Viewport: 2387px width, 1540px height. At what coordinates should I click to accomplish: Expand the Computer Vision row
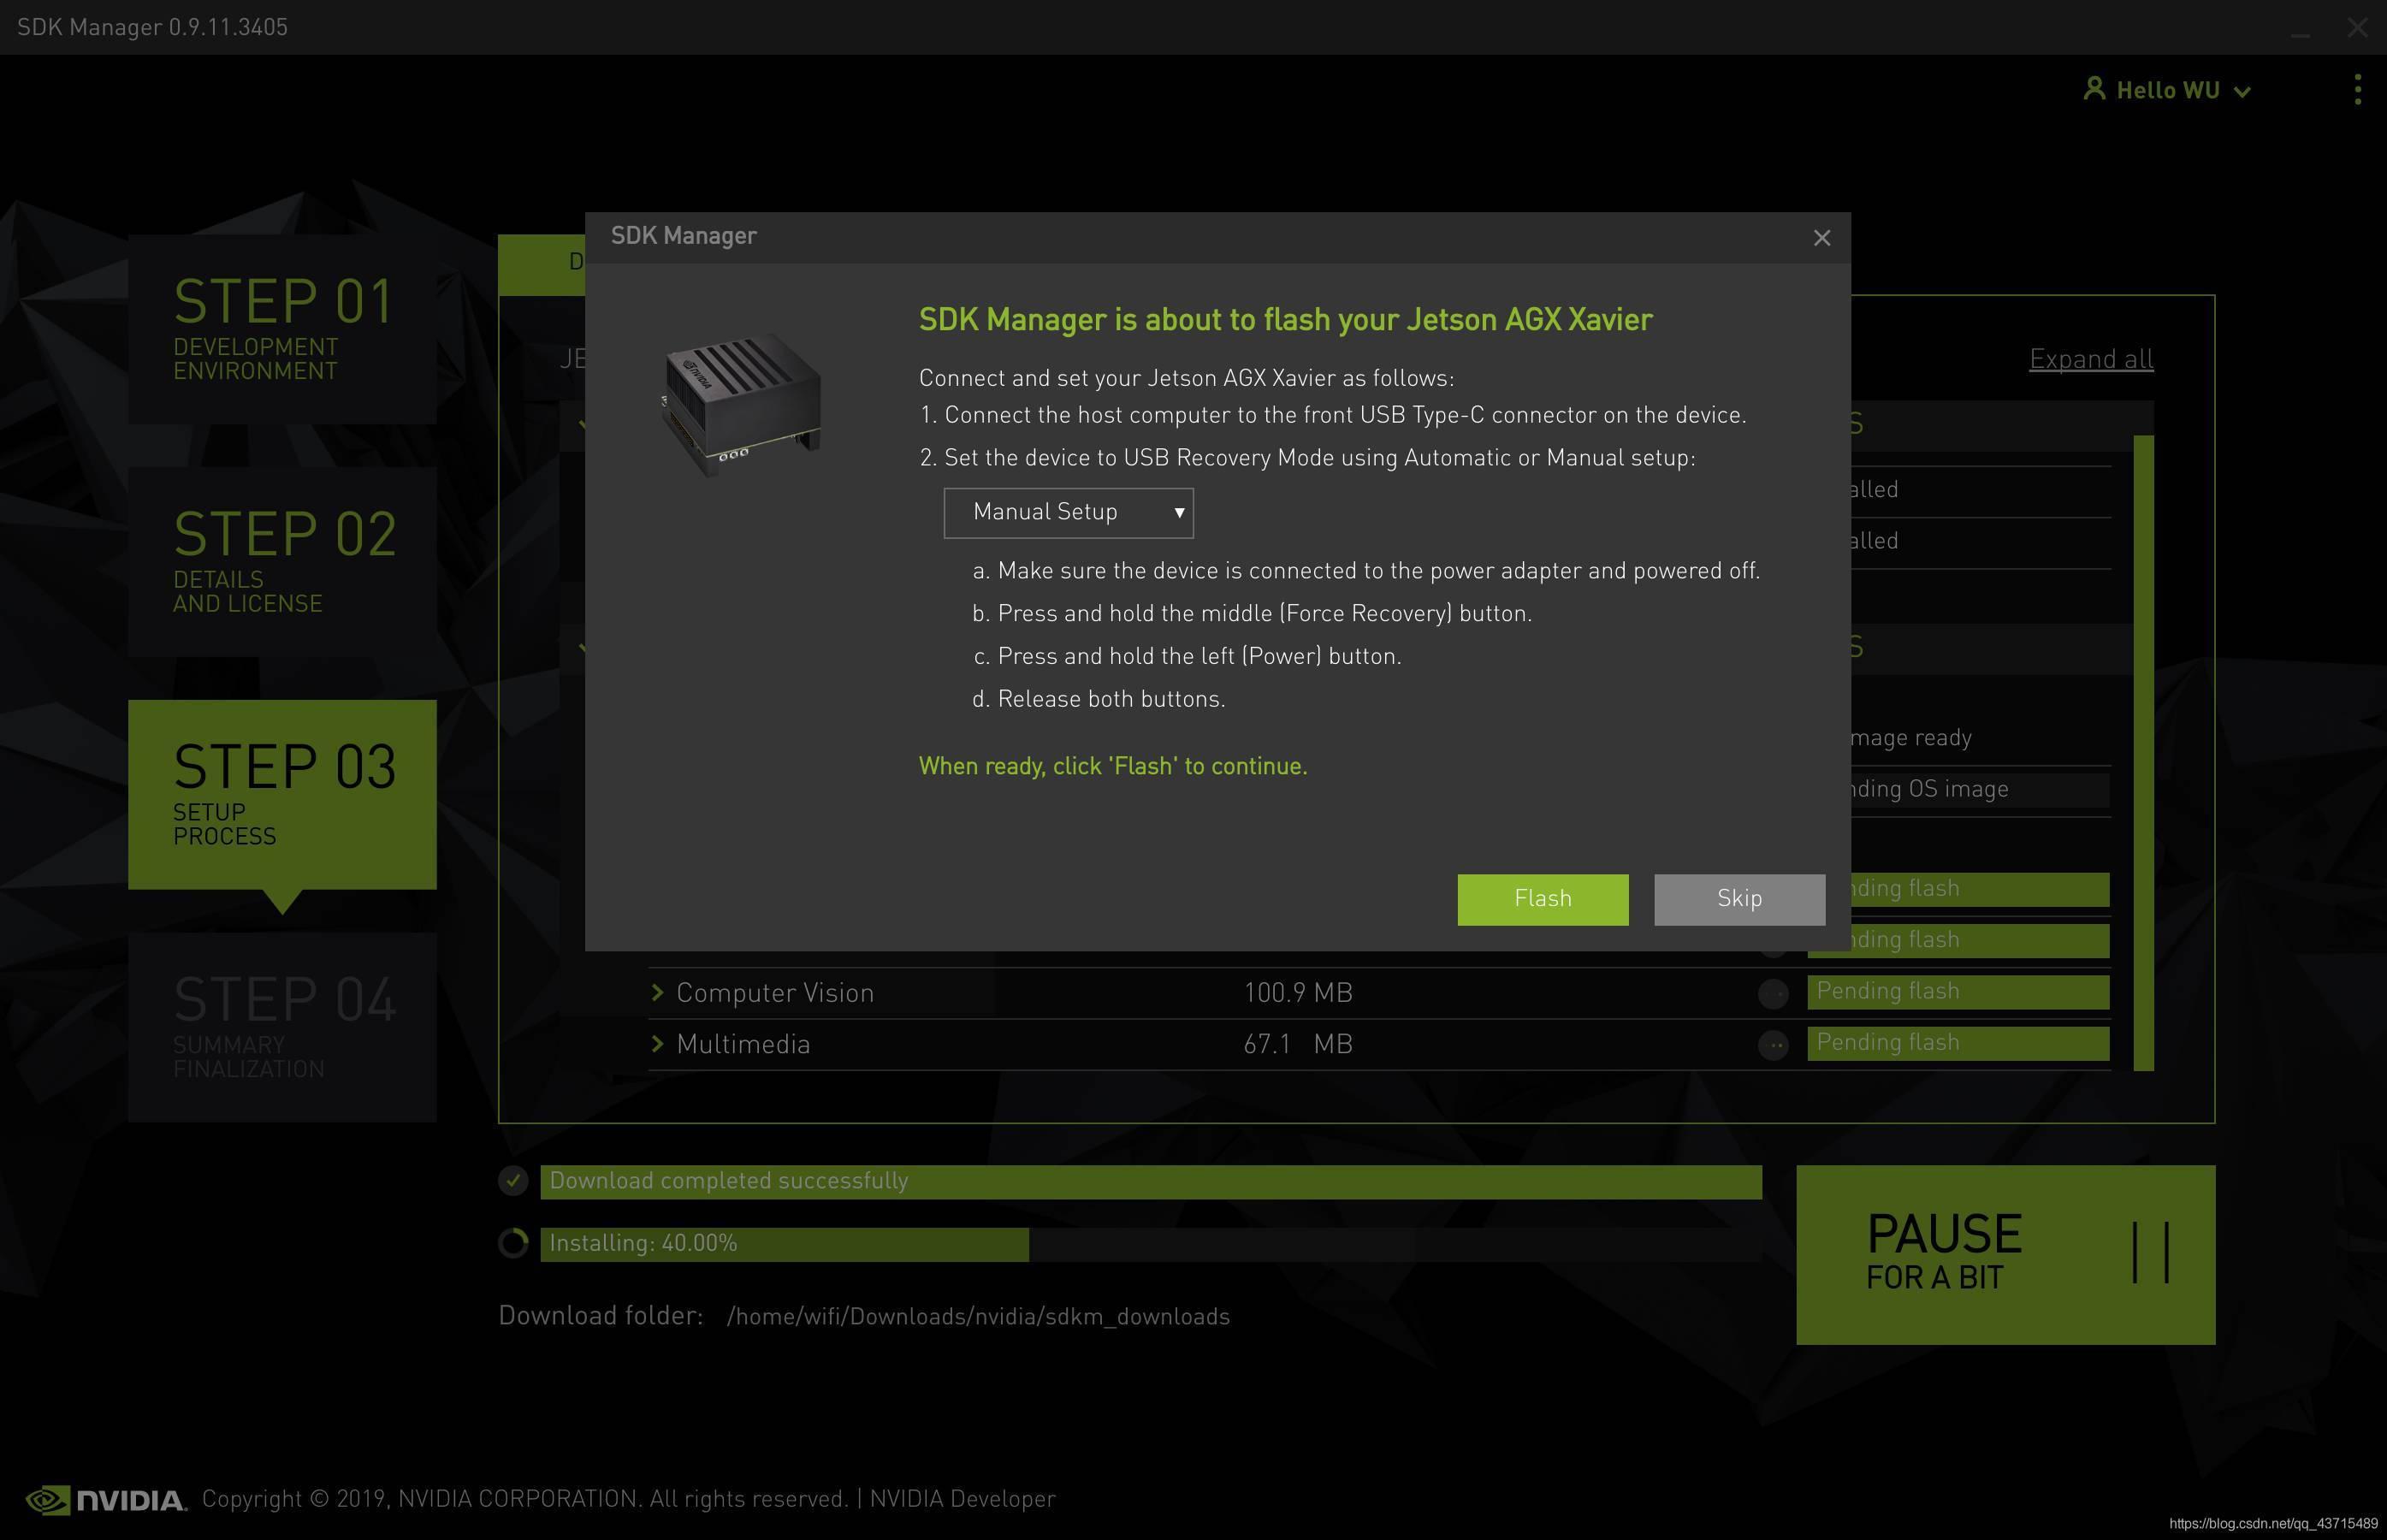pyautogui.click(x=657, y=992)
